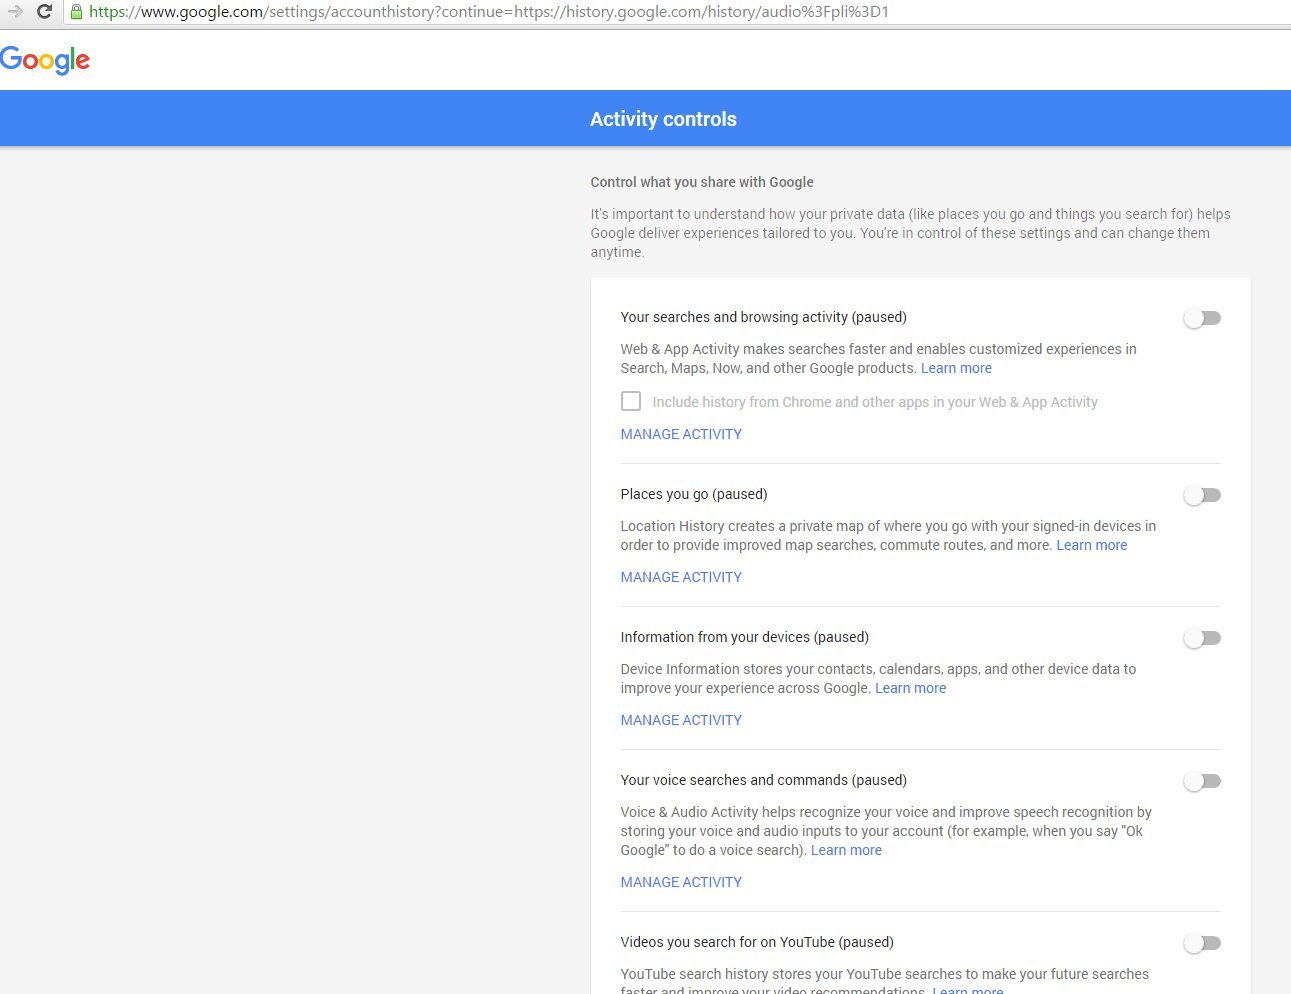The image size is (1291, 994).
Task: Click 'Your voice searches and commands (paused)' title
Action: pos(763,780)
